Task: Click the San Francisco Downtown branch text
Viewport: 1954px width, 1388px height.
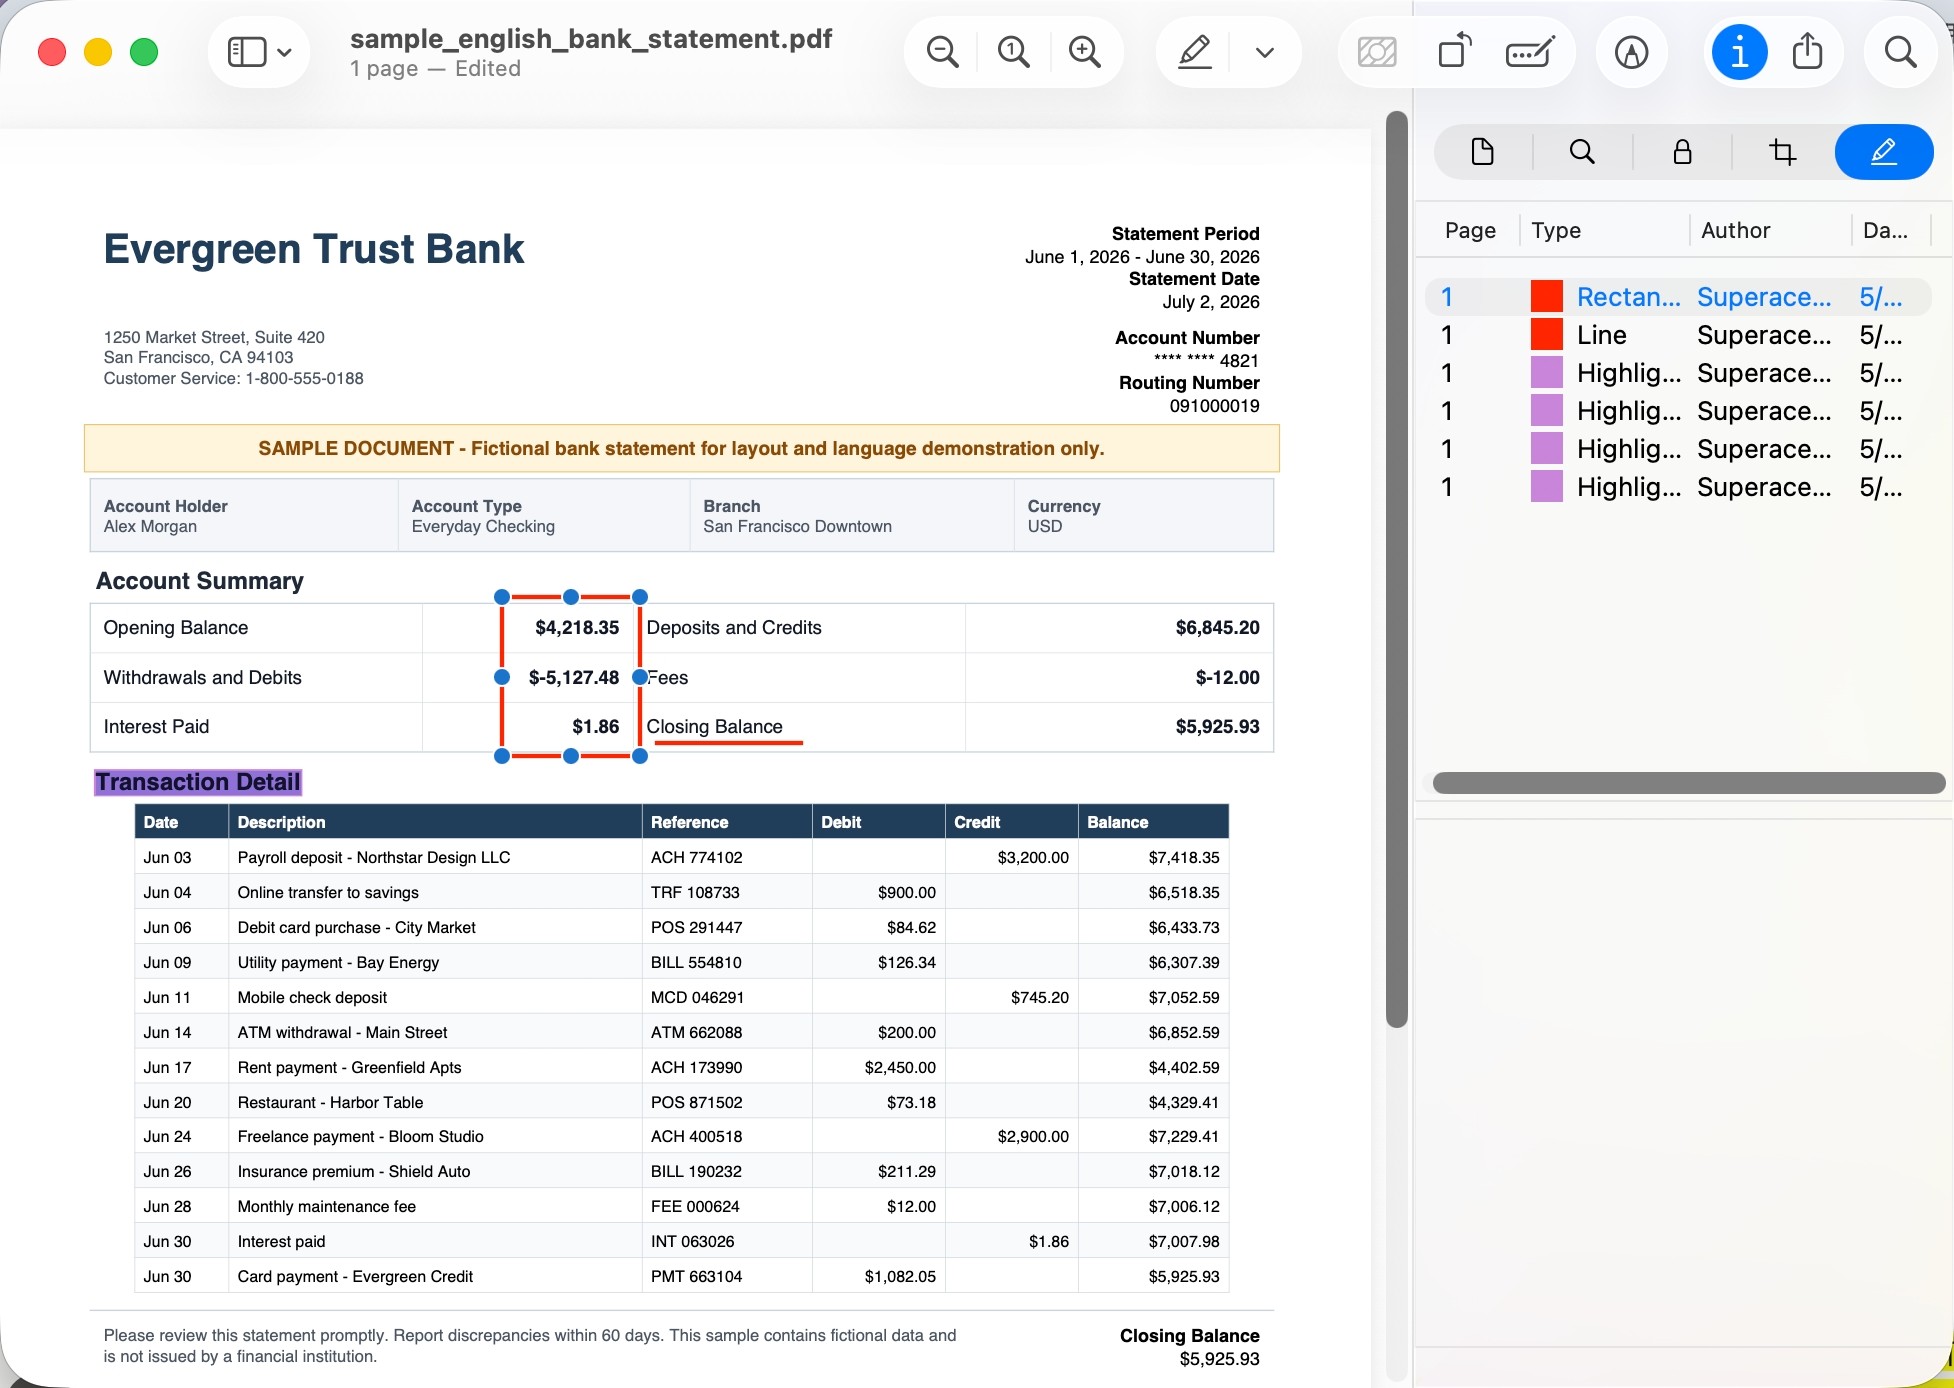Action: [797, 527]
